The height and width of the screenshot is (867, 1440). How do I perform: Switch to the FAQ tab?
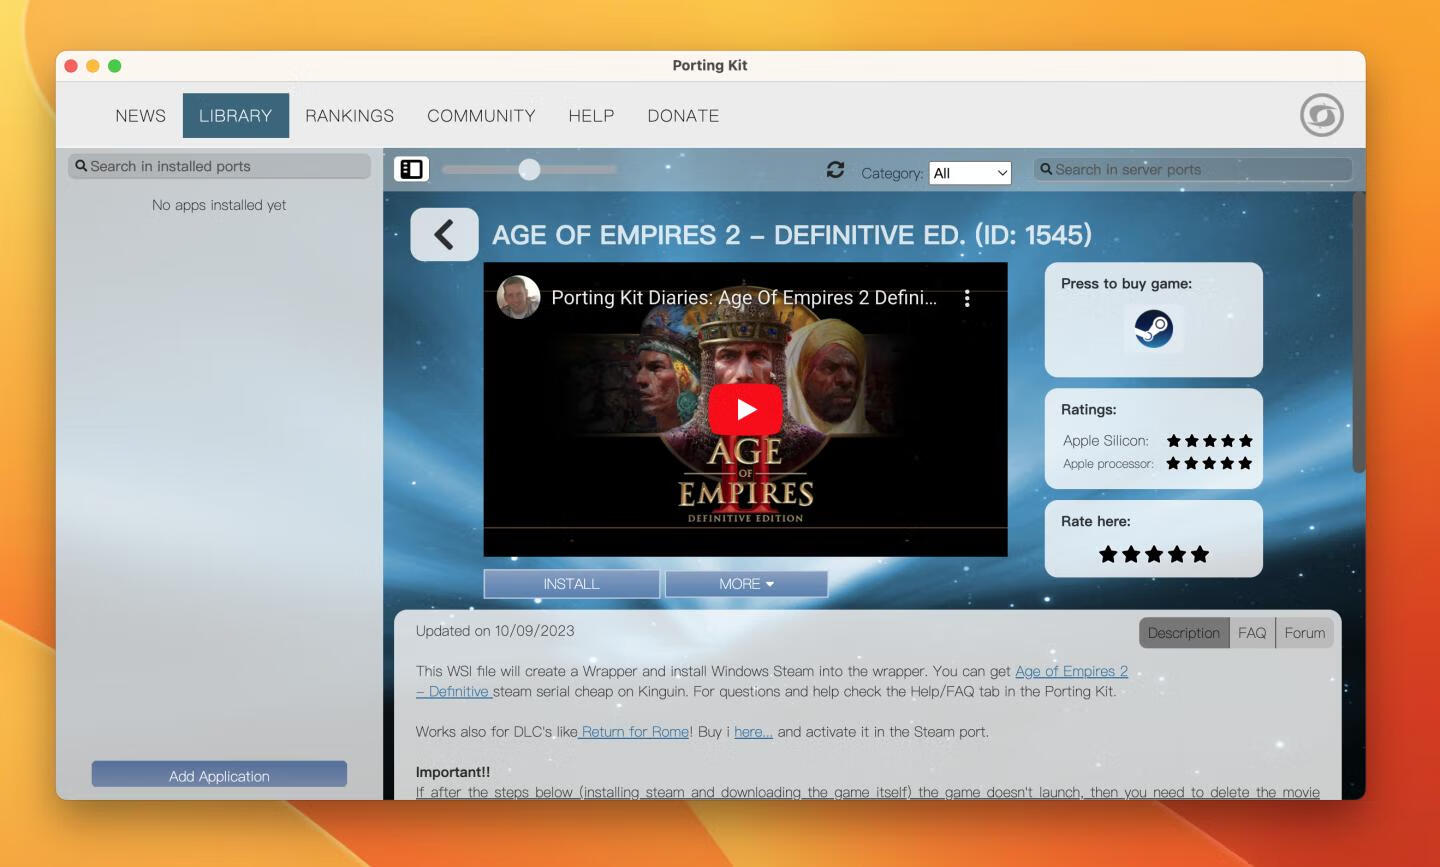(1252, 633)
